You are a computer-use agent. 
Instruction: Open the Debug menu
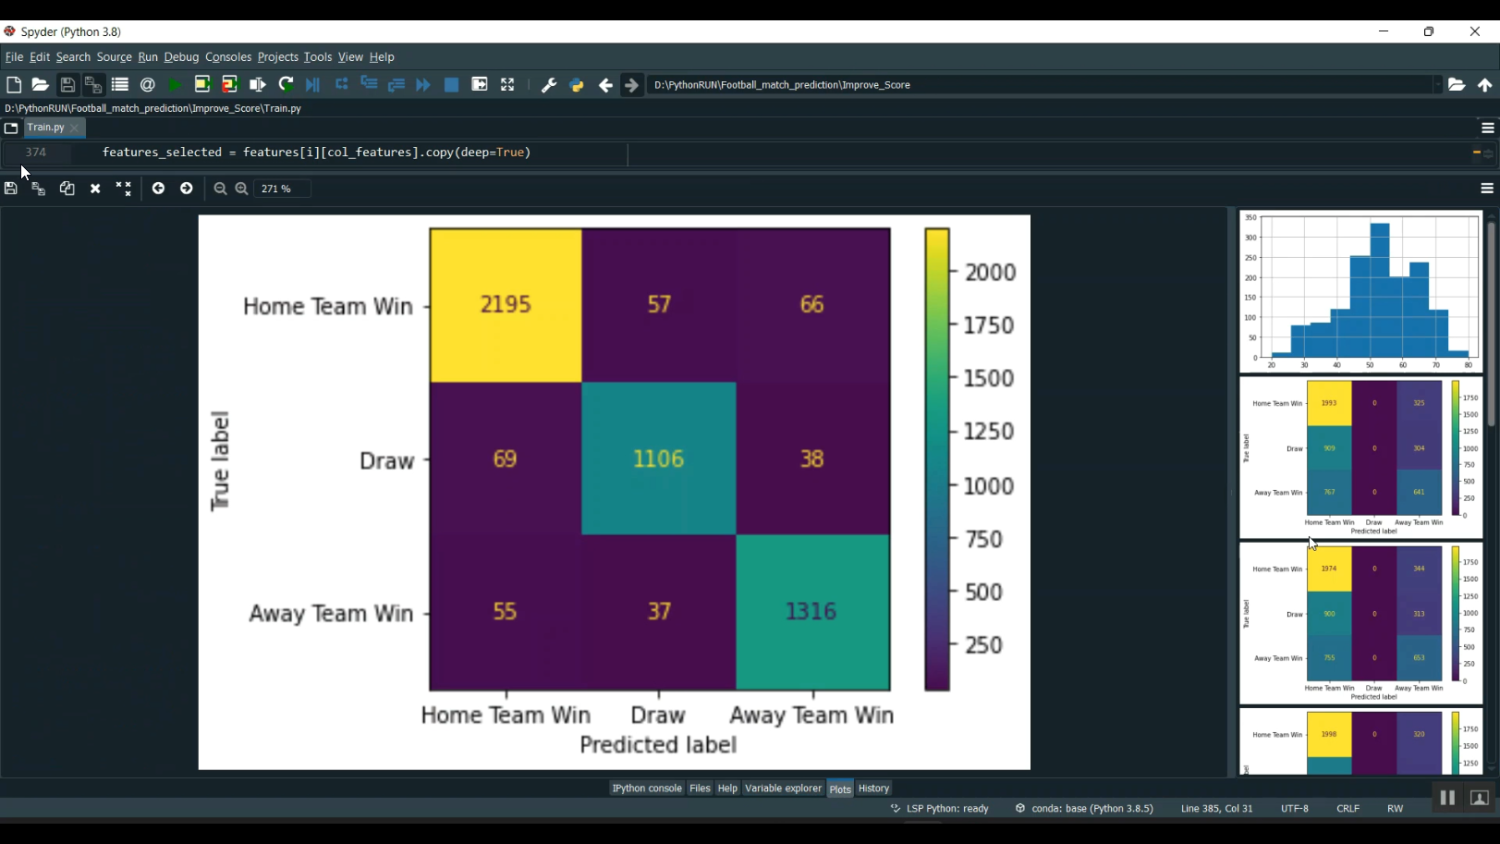[x=181, y=57]
